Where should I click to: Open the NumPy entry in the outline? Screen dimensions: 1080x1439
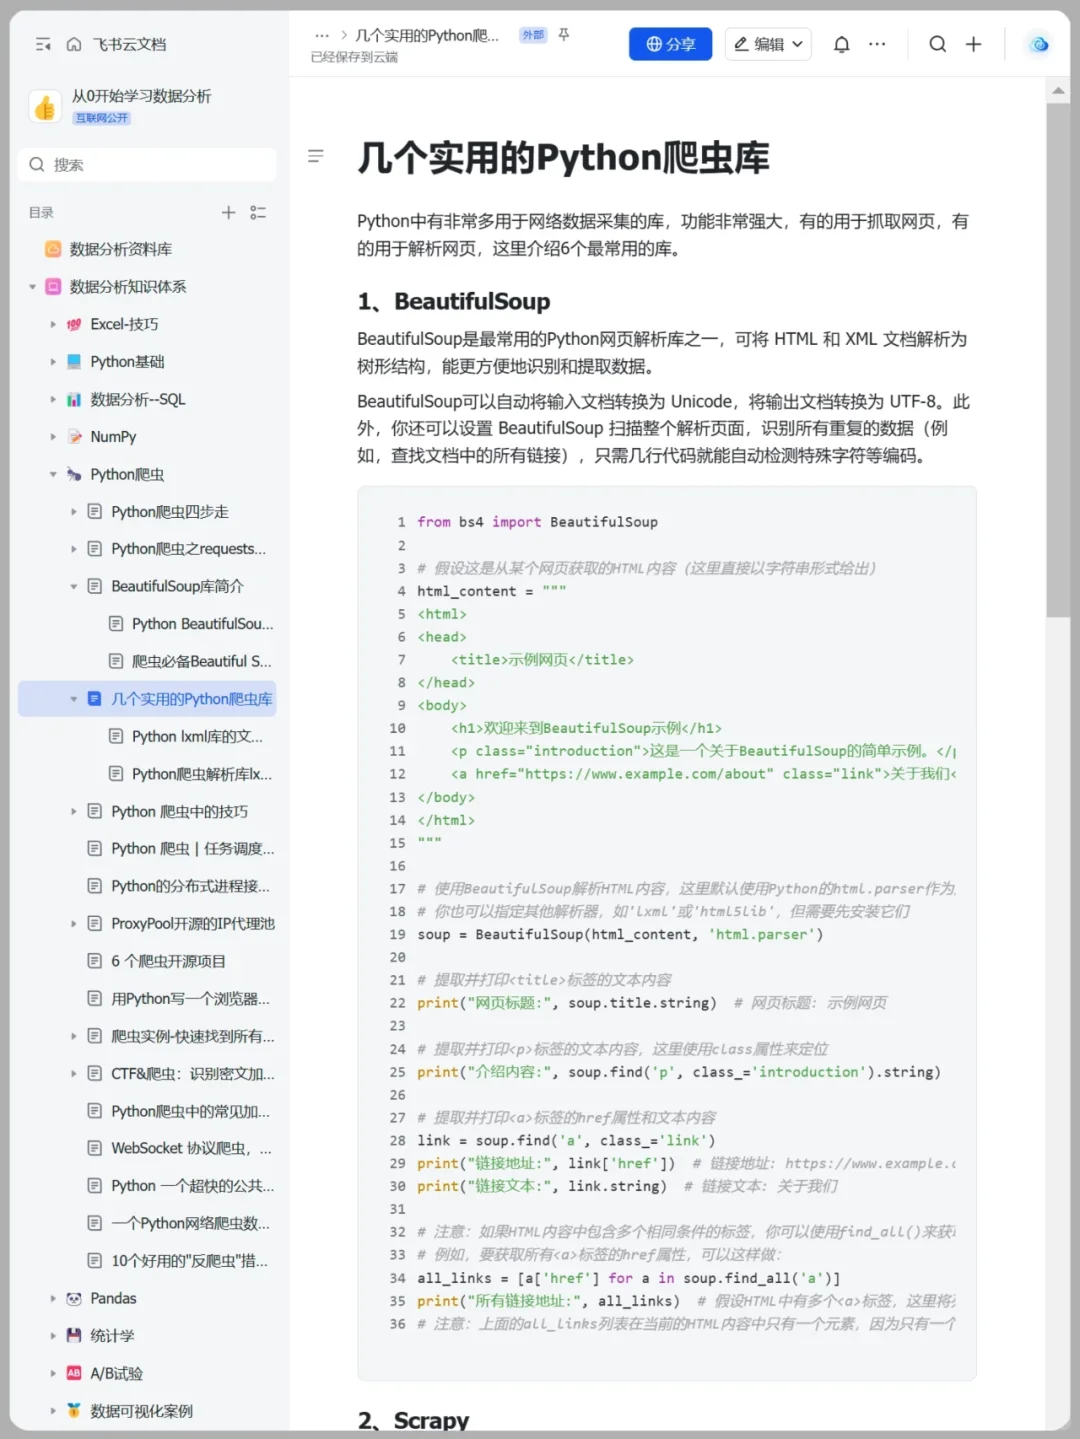pos(113,436)
